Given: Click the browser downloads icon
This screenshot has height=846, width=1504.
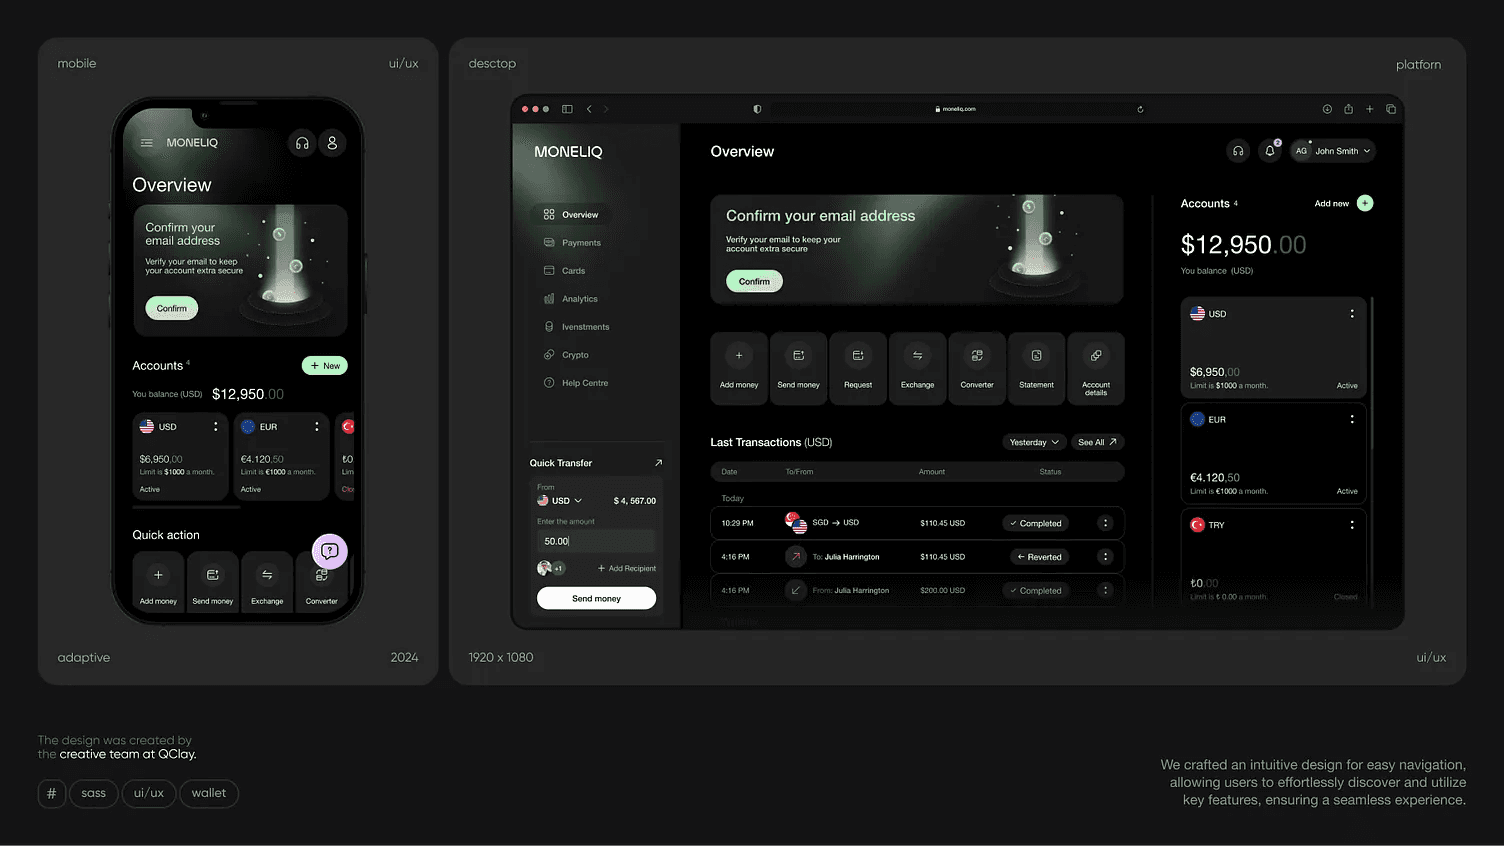Looking at the screenshot, I should [1327, 109].
